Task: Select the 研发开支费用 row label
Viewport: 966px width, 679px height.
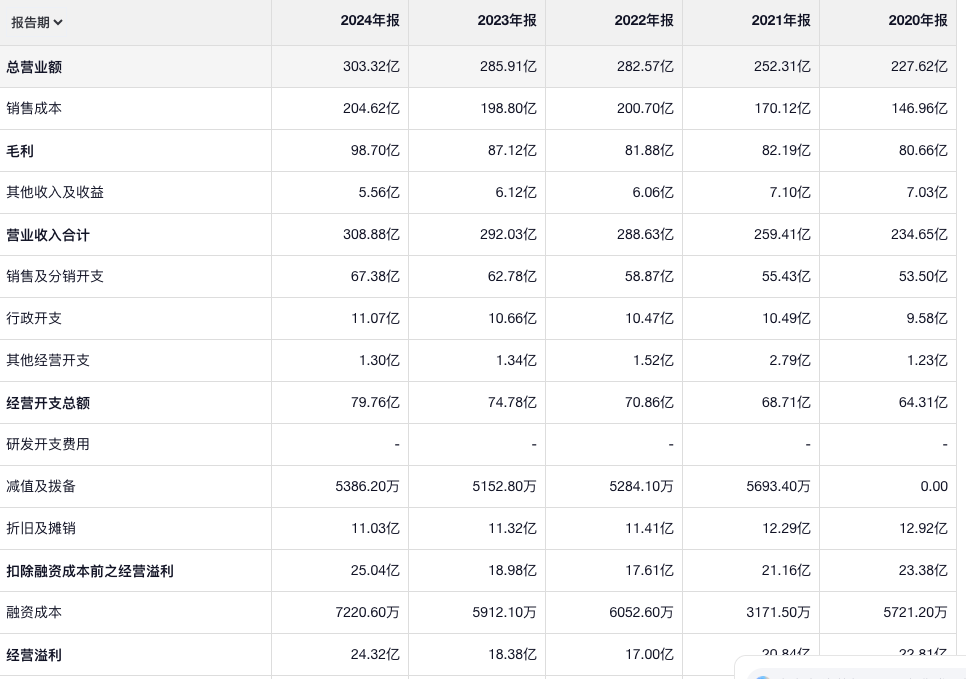Action: tap(48, 444)
